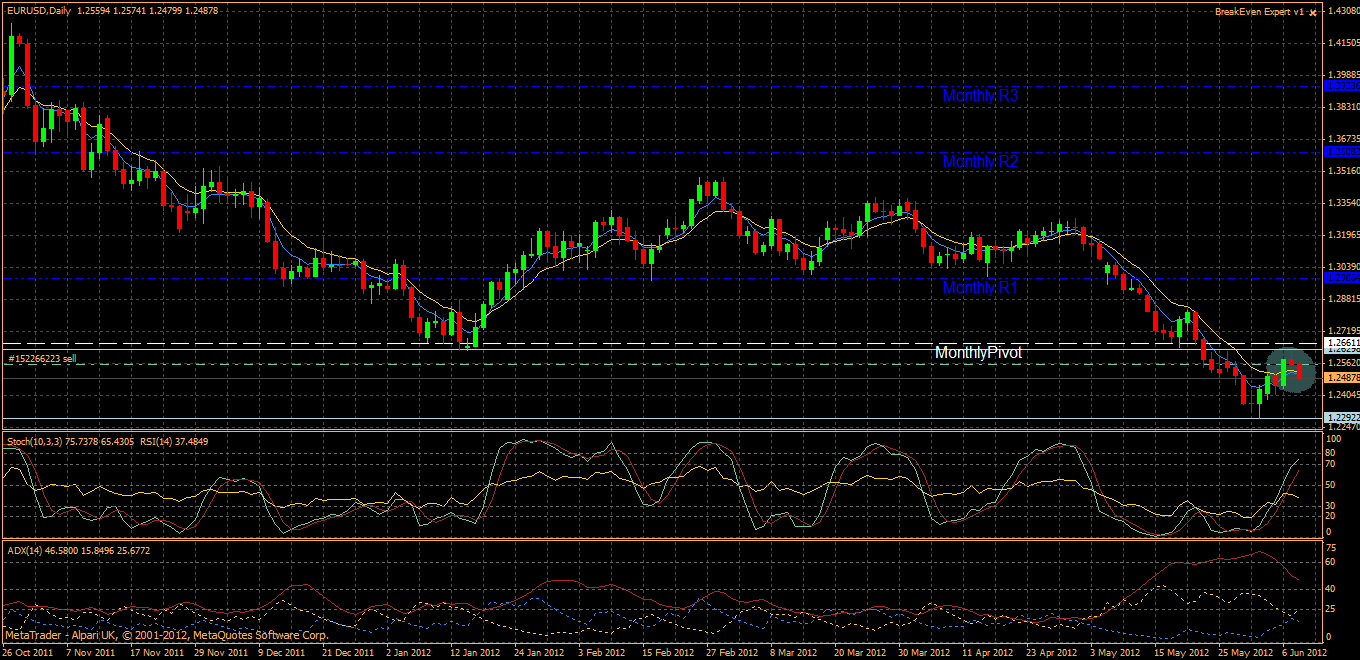Click the Stoch(10,3,3) indicator label
The height and width of the screenshot is (660, 1360).
[34, 441]
